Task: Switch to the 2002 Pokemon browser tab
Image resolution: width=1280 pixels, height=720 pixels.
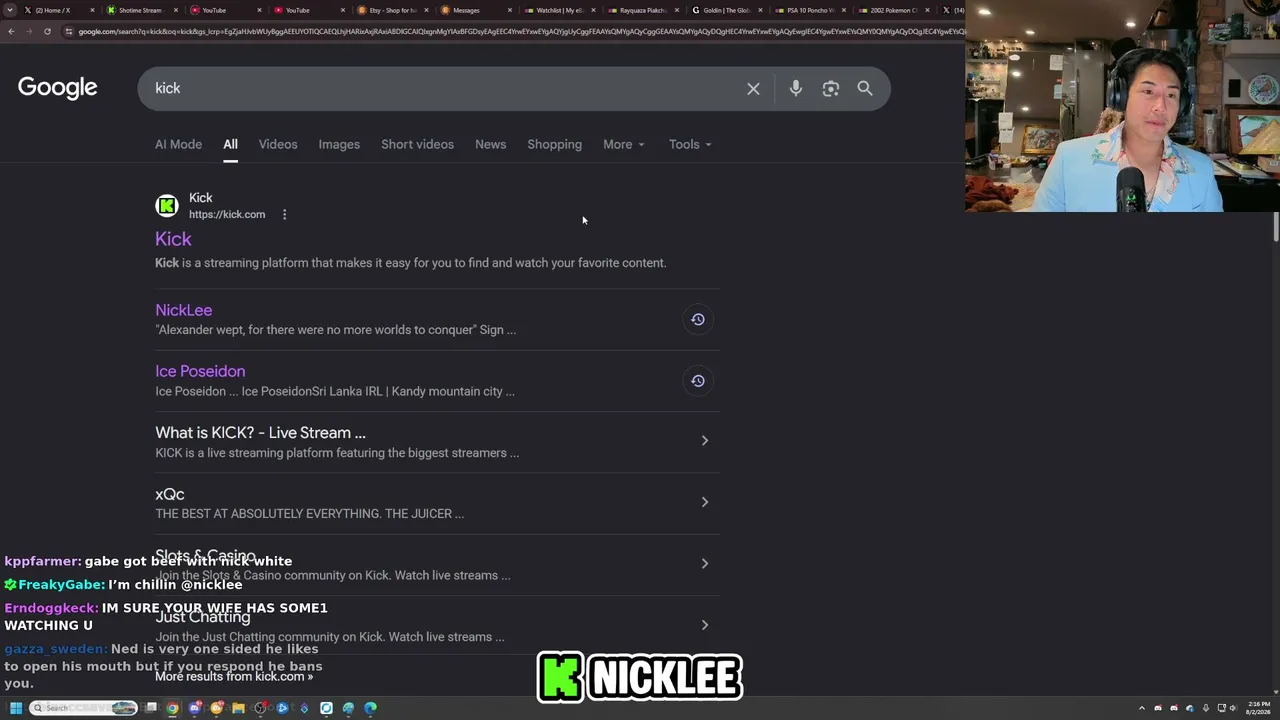Action: [x=893, y=10]
